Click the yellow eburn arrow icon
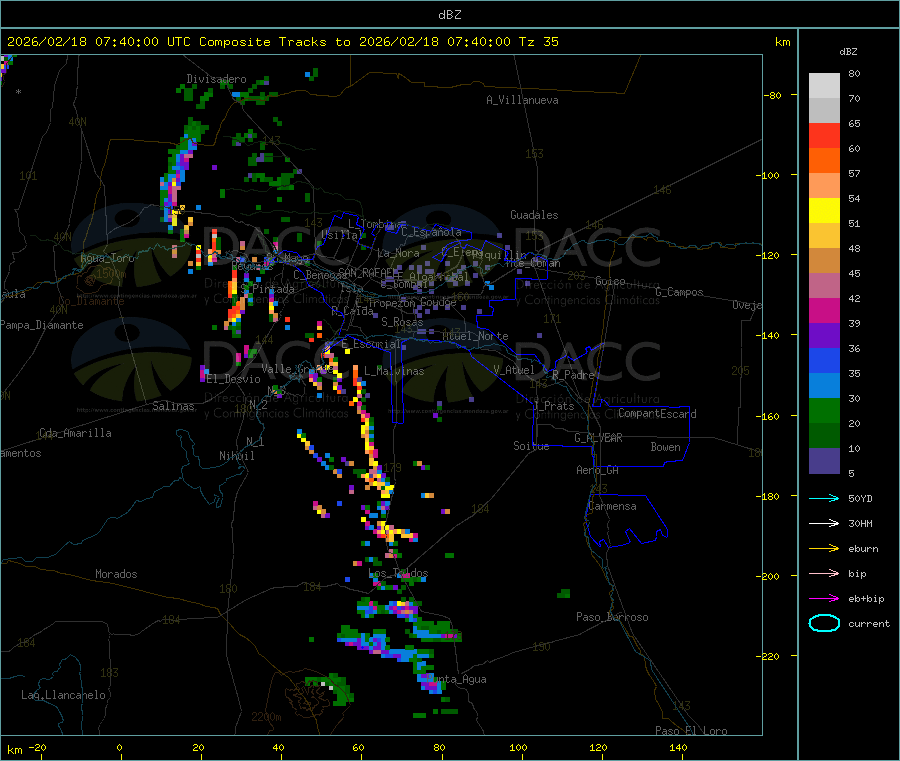This screenshot has width=900, height=761. coord(824,548)
